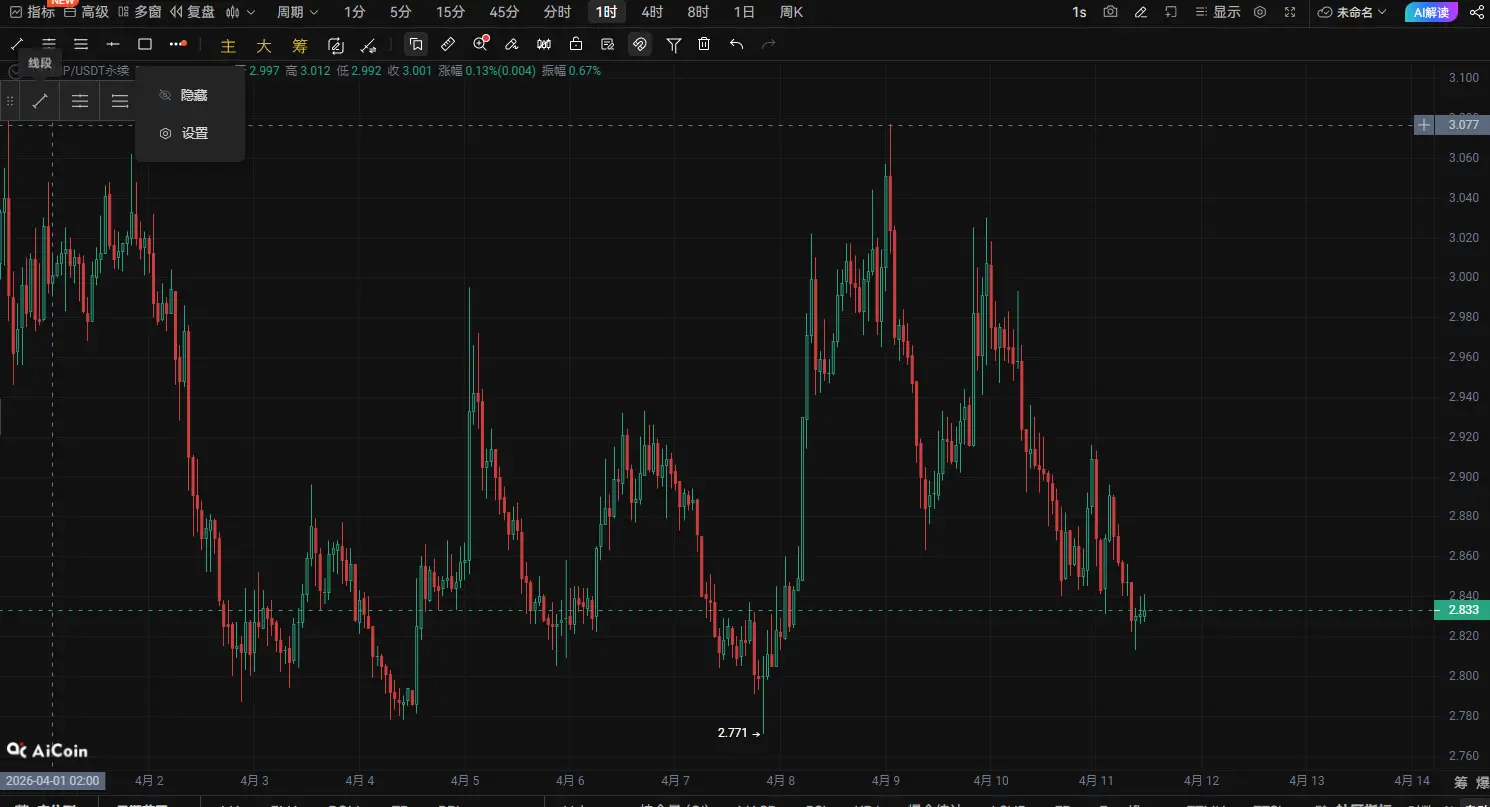The height and width of the screenshot is (807, 1490).
Task: Select the ruler measure tool
Action: tap(448, 44)
